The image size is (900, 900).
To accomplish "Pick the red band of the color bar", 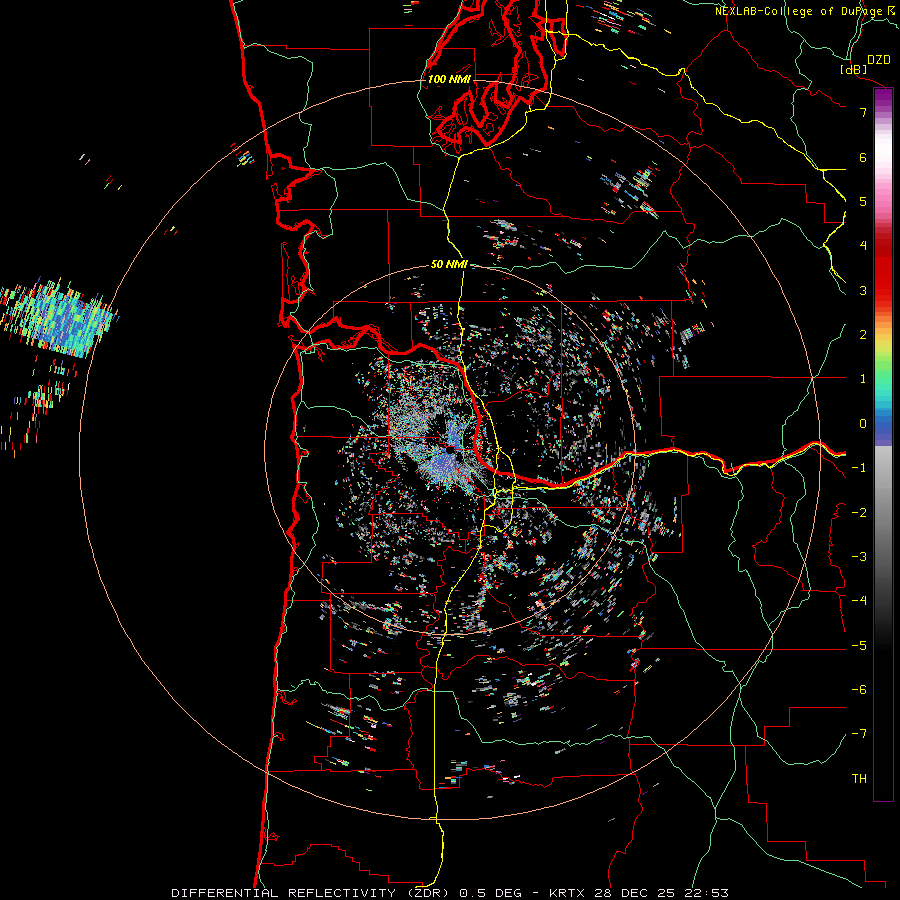I will coord(883,270).
